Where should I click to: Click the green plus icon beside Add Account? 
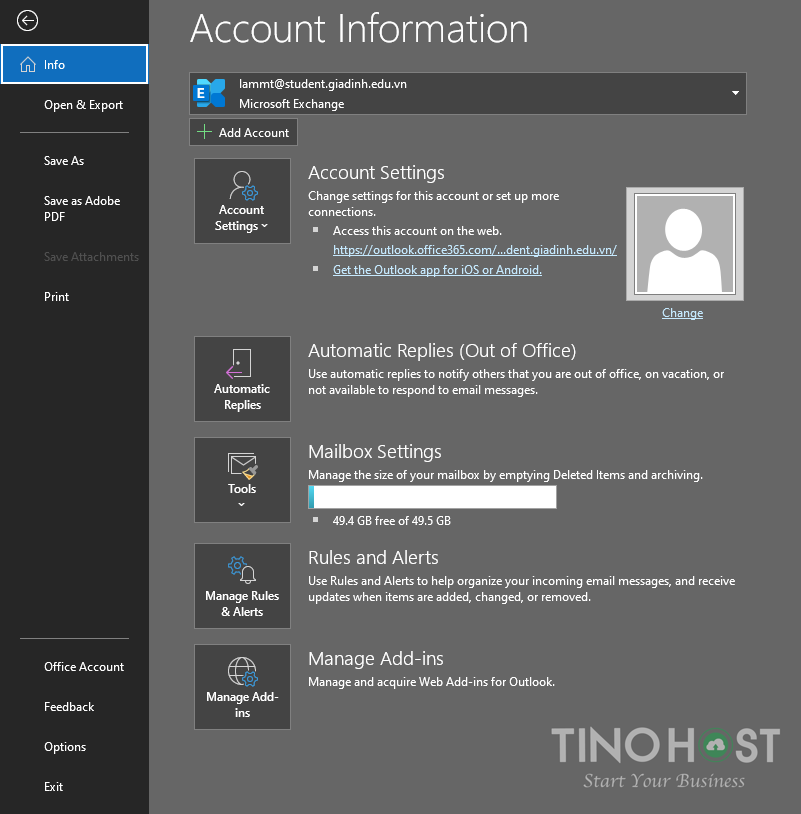click(205, 132)
